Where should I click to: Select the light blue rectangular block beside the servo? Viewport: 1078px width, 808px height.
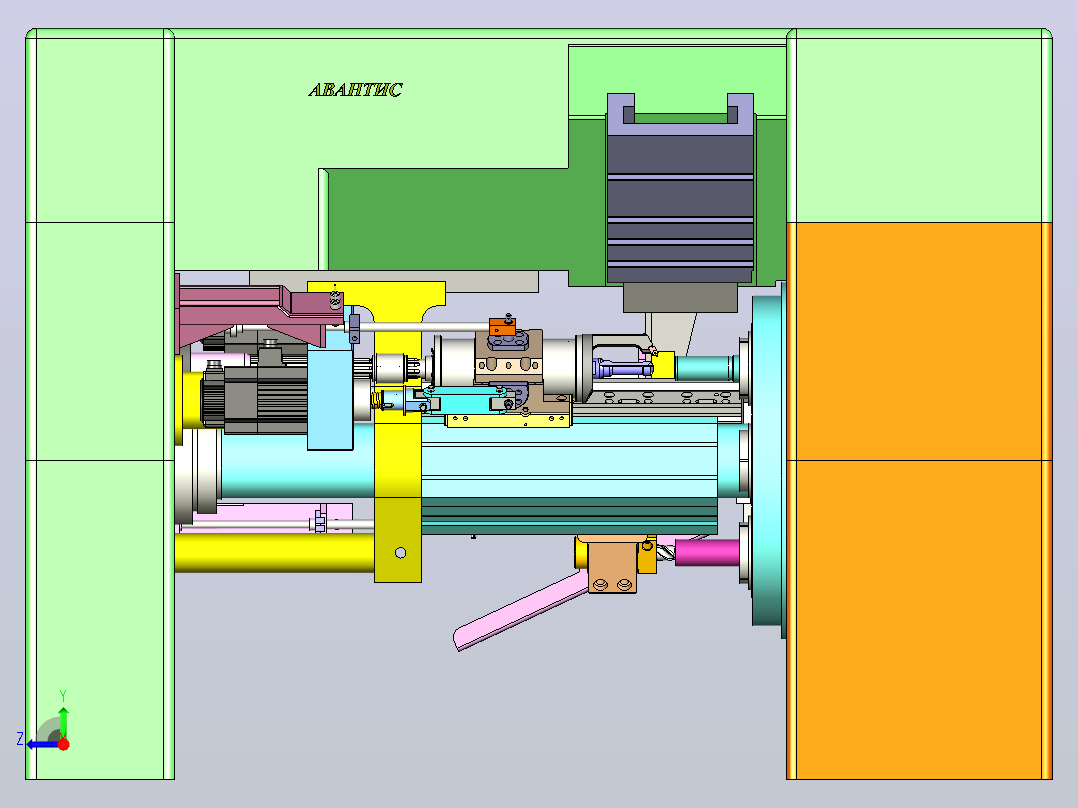[x=330, y=399]
